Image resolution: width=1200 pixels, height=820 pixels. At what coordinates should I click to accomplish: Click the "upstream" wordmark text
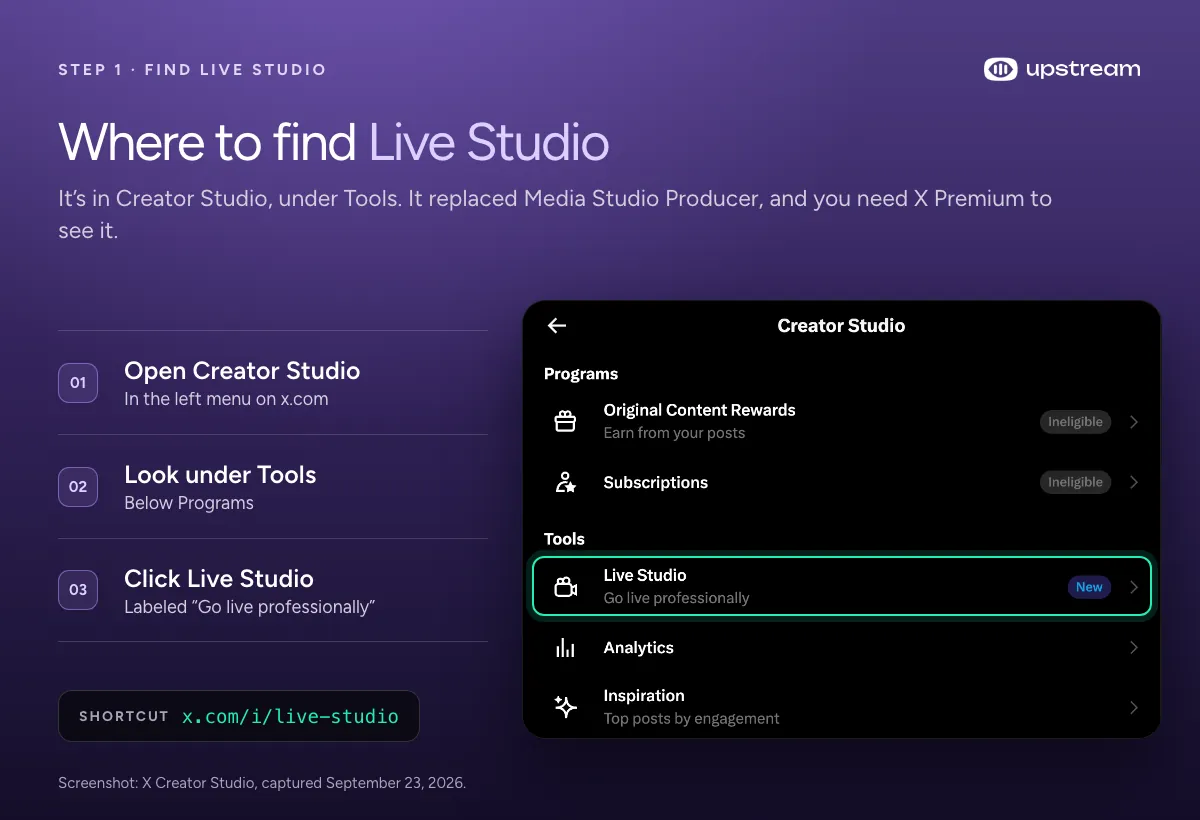[1083, 69]
